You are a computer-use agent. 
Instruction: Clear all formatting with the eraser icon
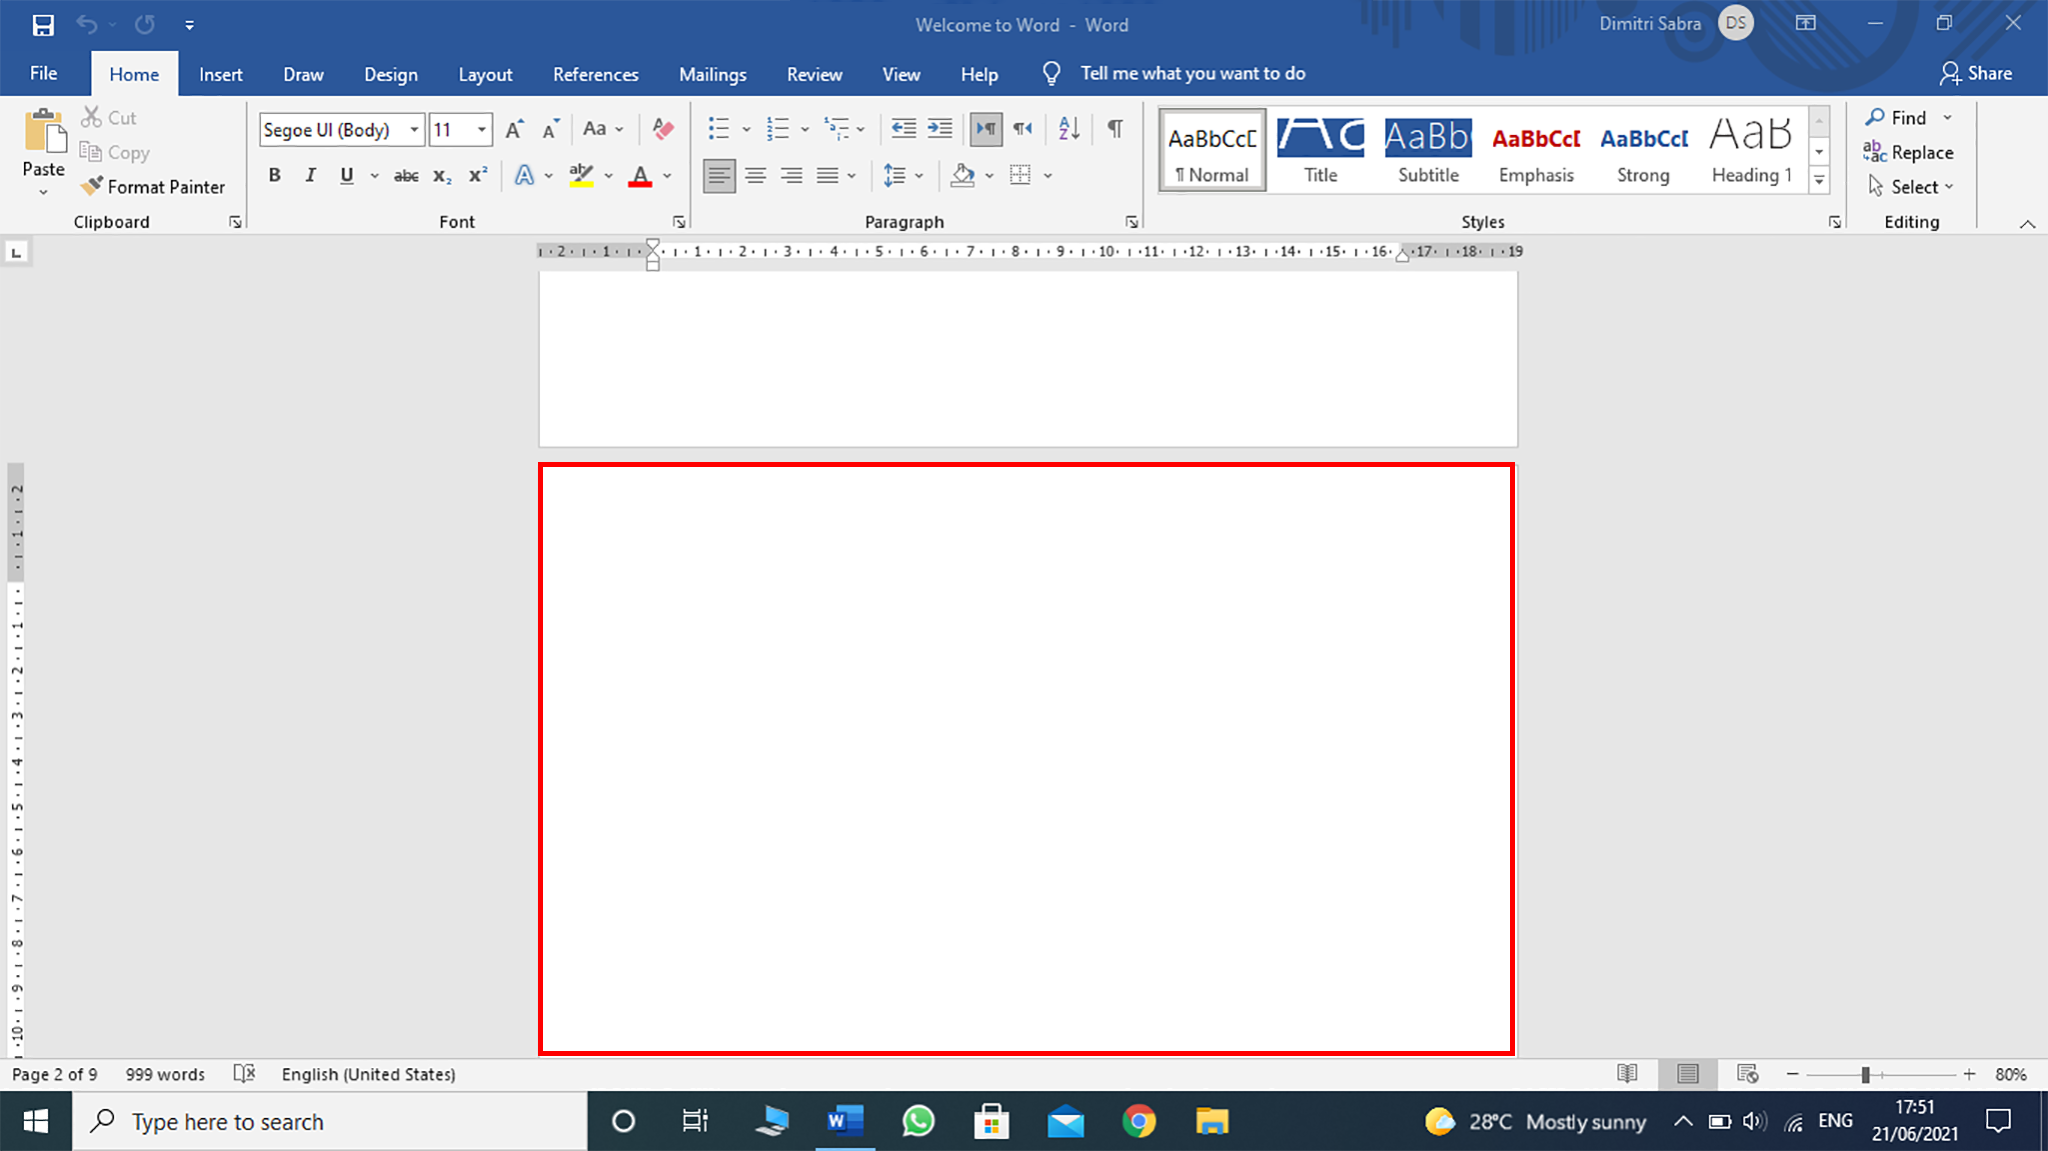(x=662, y=128)
